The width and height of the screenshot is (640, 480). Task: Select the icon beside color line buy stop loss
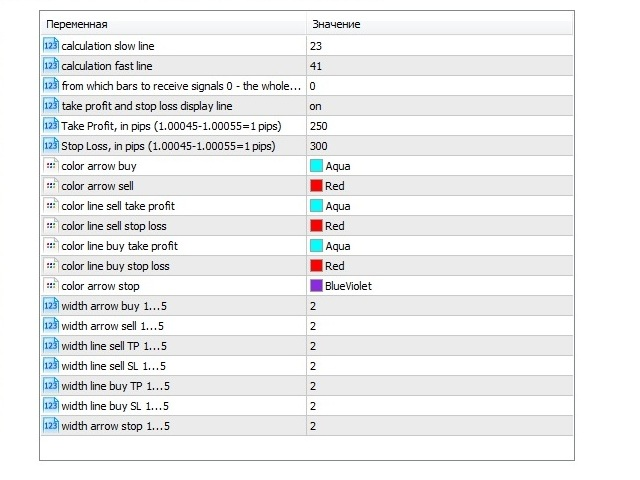51,265
